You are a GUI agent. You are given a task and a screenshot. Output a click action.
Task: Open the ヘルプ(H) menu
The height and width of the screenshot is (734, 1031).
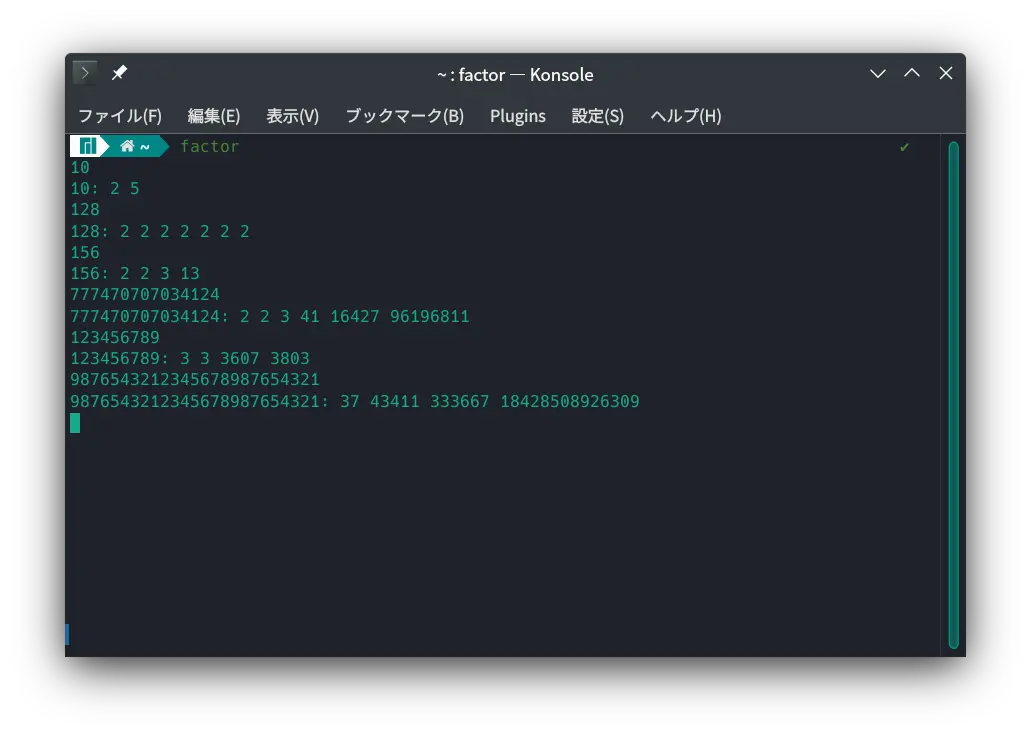[x=685, y=116]
